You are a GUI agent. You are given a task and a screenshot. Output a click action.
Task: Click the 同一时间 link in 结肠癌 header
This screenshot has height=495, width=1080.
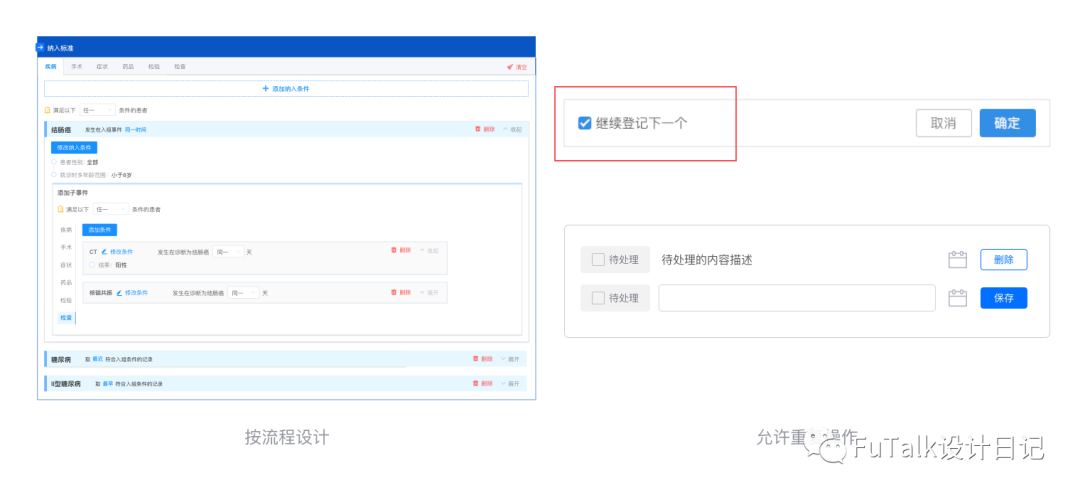point(136,129)
